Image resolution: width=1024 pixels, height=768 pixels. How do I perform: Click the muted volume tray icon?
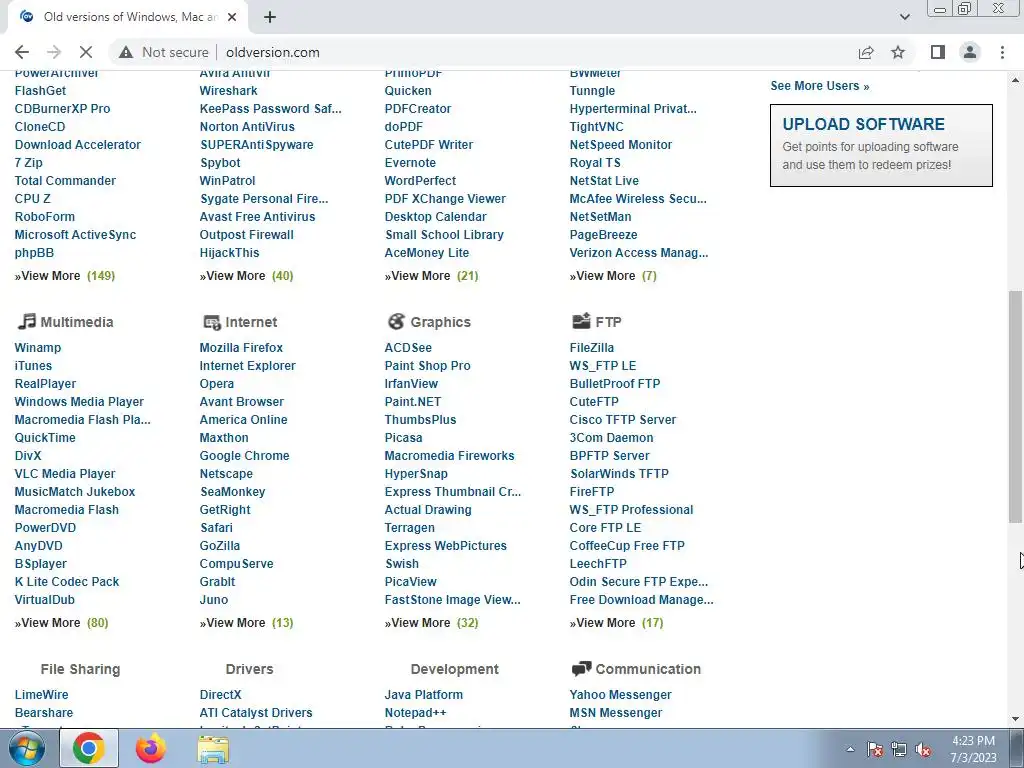923,749
